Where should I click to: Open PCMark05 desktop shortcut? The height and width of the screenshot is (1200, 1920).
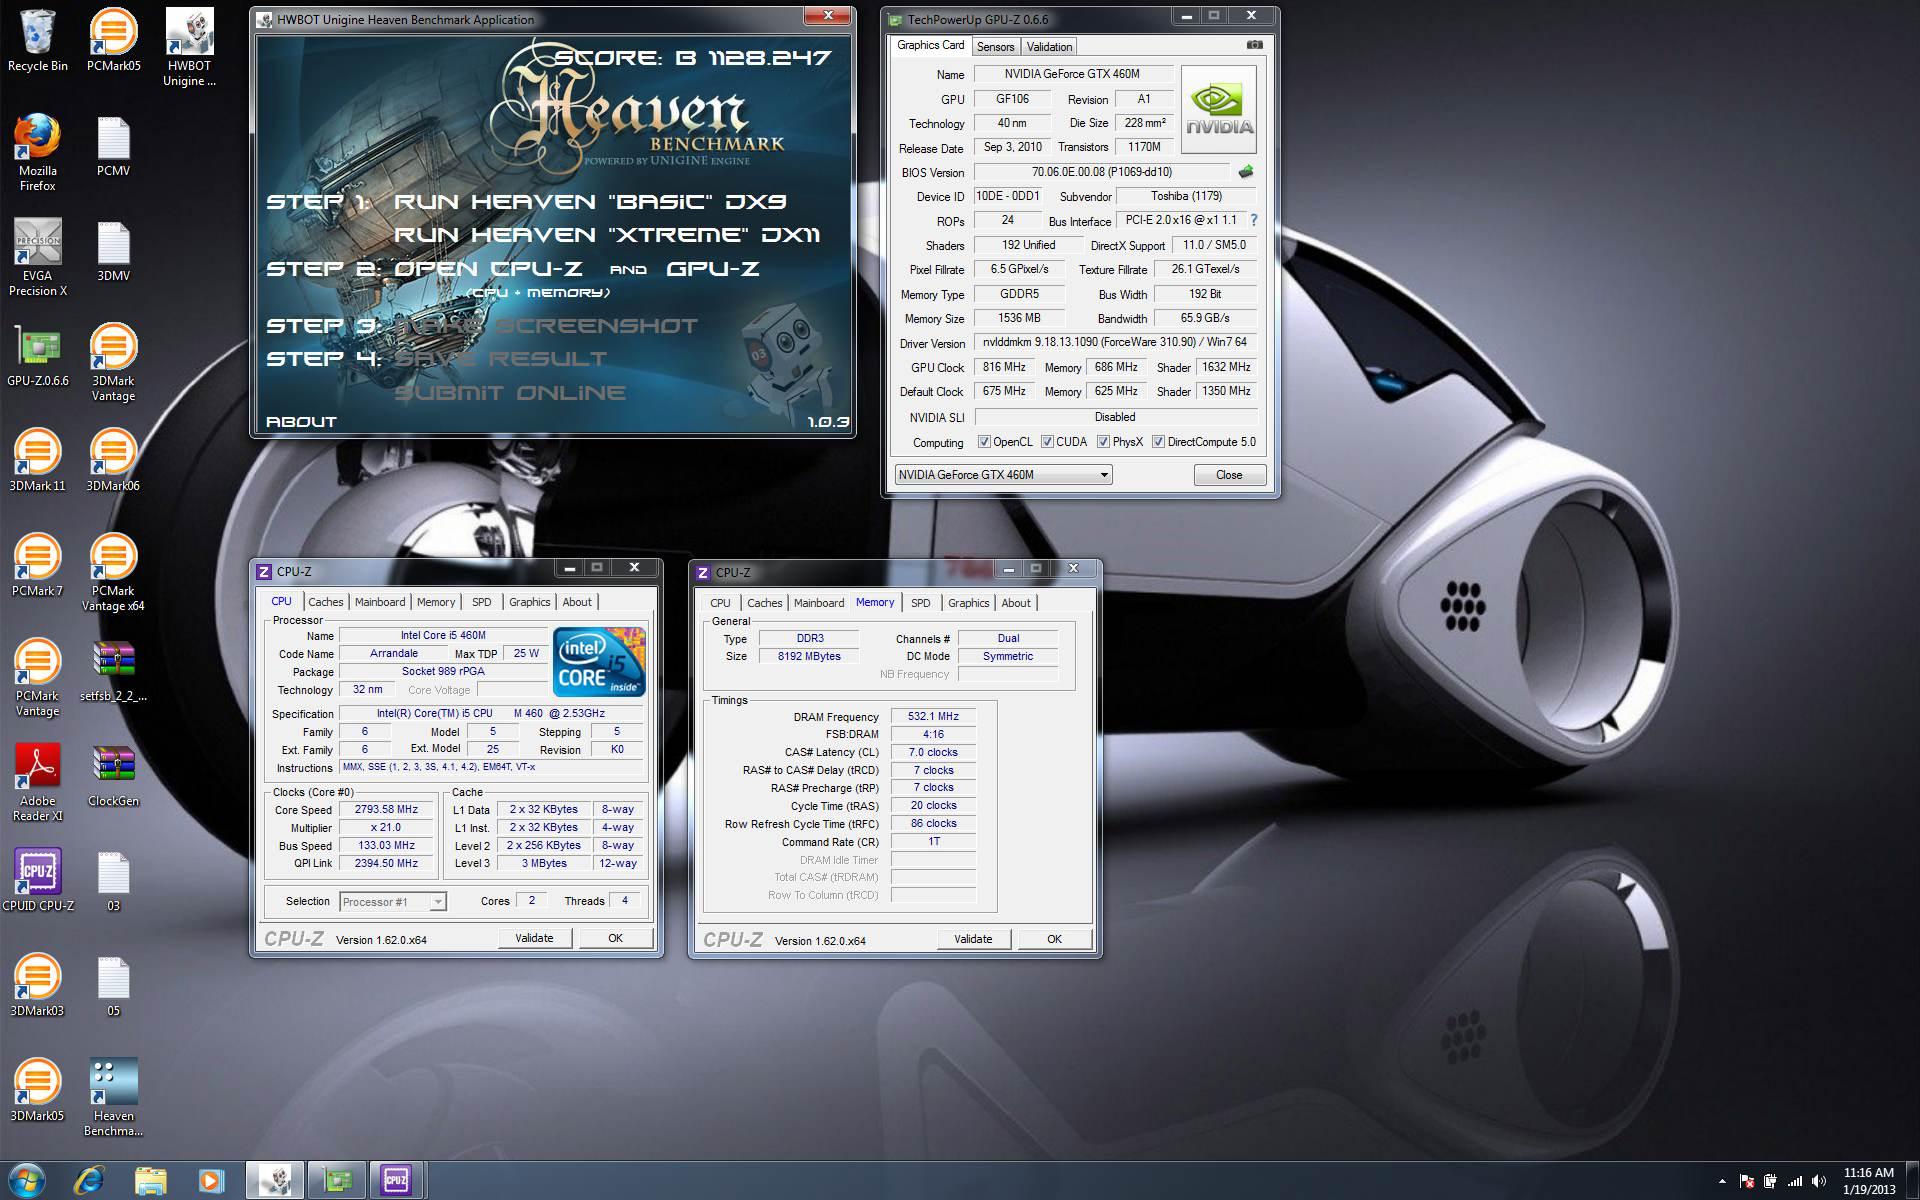coord(113,40)
